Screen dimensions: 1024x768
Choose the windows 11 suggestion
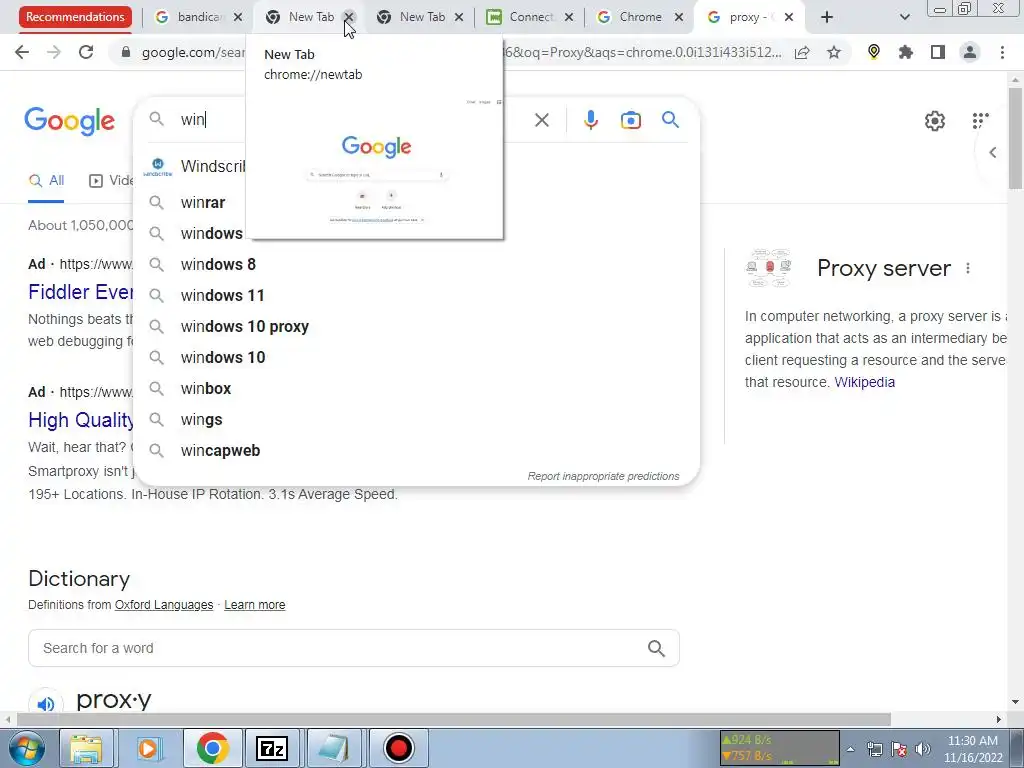(416, 295)
